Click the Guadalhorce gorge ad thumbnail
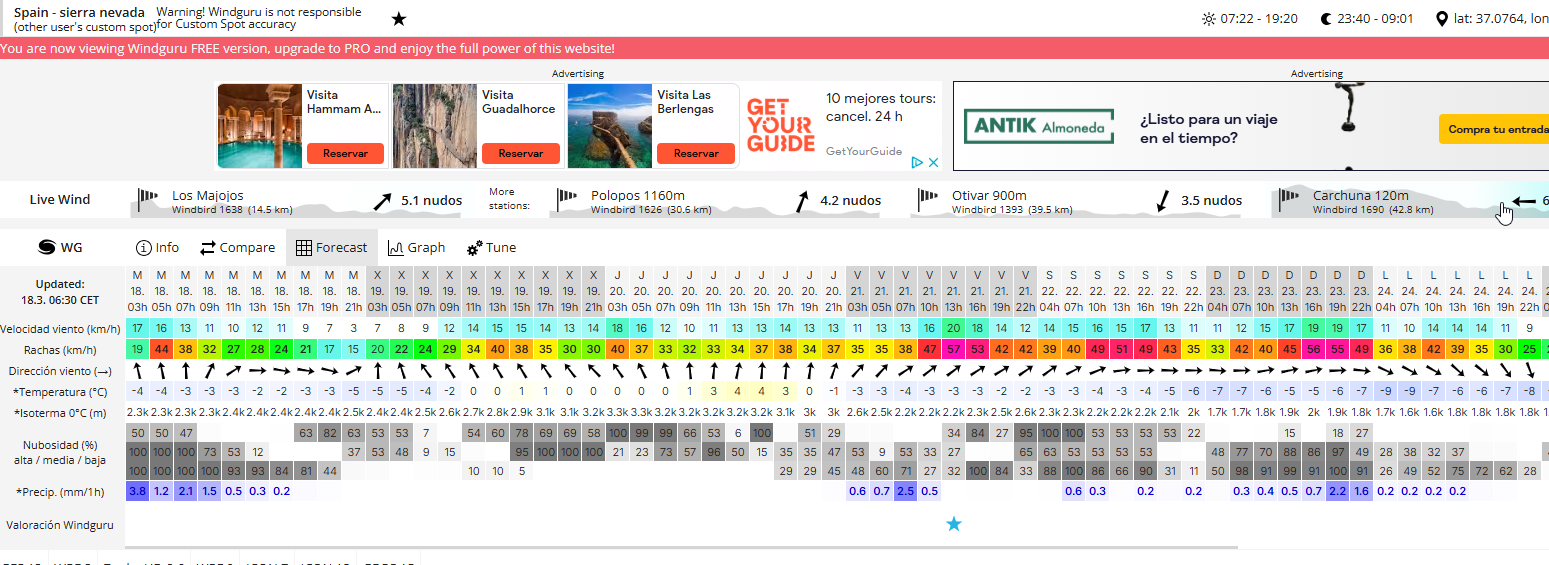1549x565 pixels. click(434, 126)
